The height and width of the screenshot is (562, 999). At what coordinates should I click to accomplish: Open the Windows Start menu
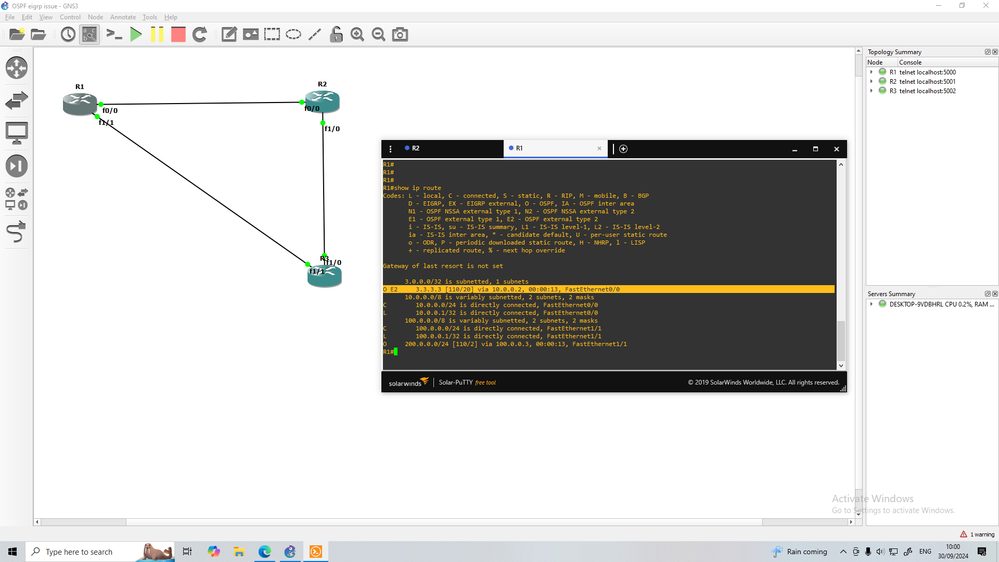point(12,551)
